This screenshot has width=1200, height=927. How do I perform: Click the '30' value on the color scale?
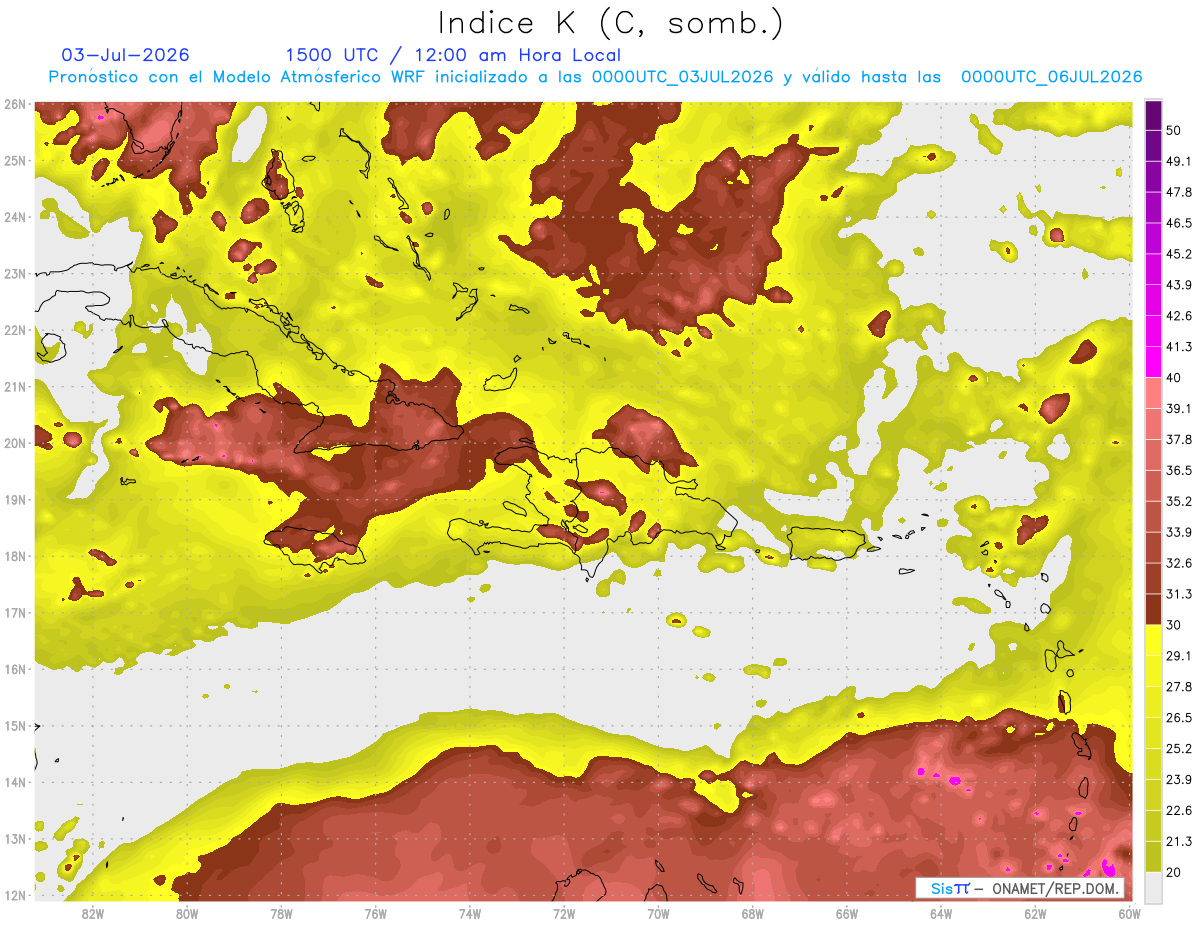tap(1174, 625)
